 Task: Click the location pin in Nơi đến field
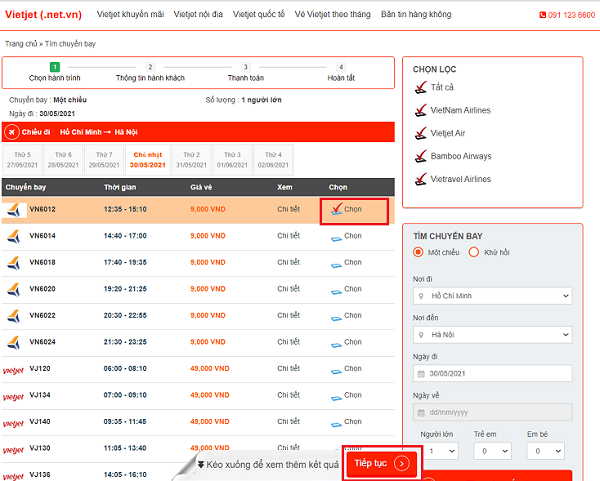coord(421,335)
